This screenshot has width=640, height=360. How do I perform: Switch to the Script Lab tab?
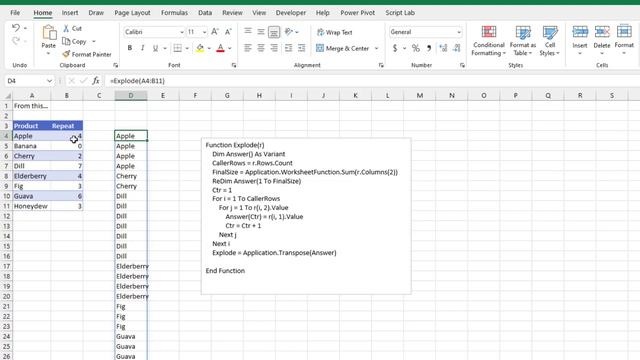pyautogui.click(x=400, y=13)
